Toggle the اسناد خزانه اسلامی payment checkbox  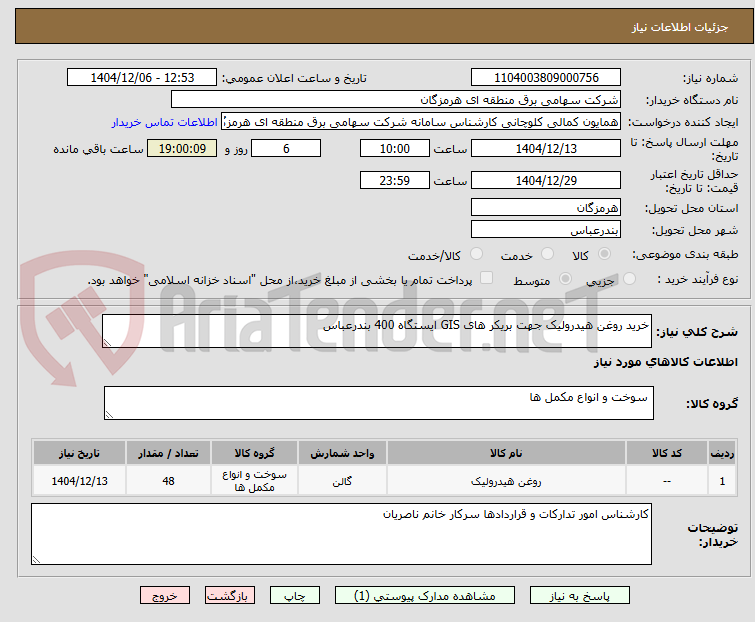(487, 278)
